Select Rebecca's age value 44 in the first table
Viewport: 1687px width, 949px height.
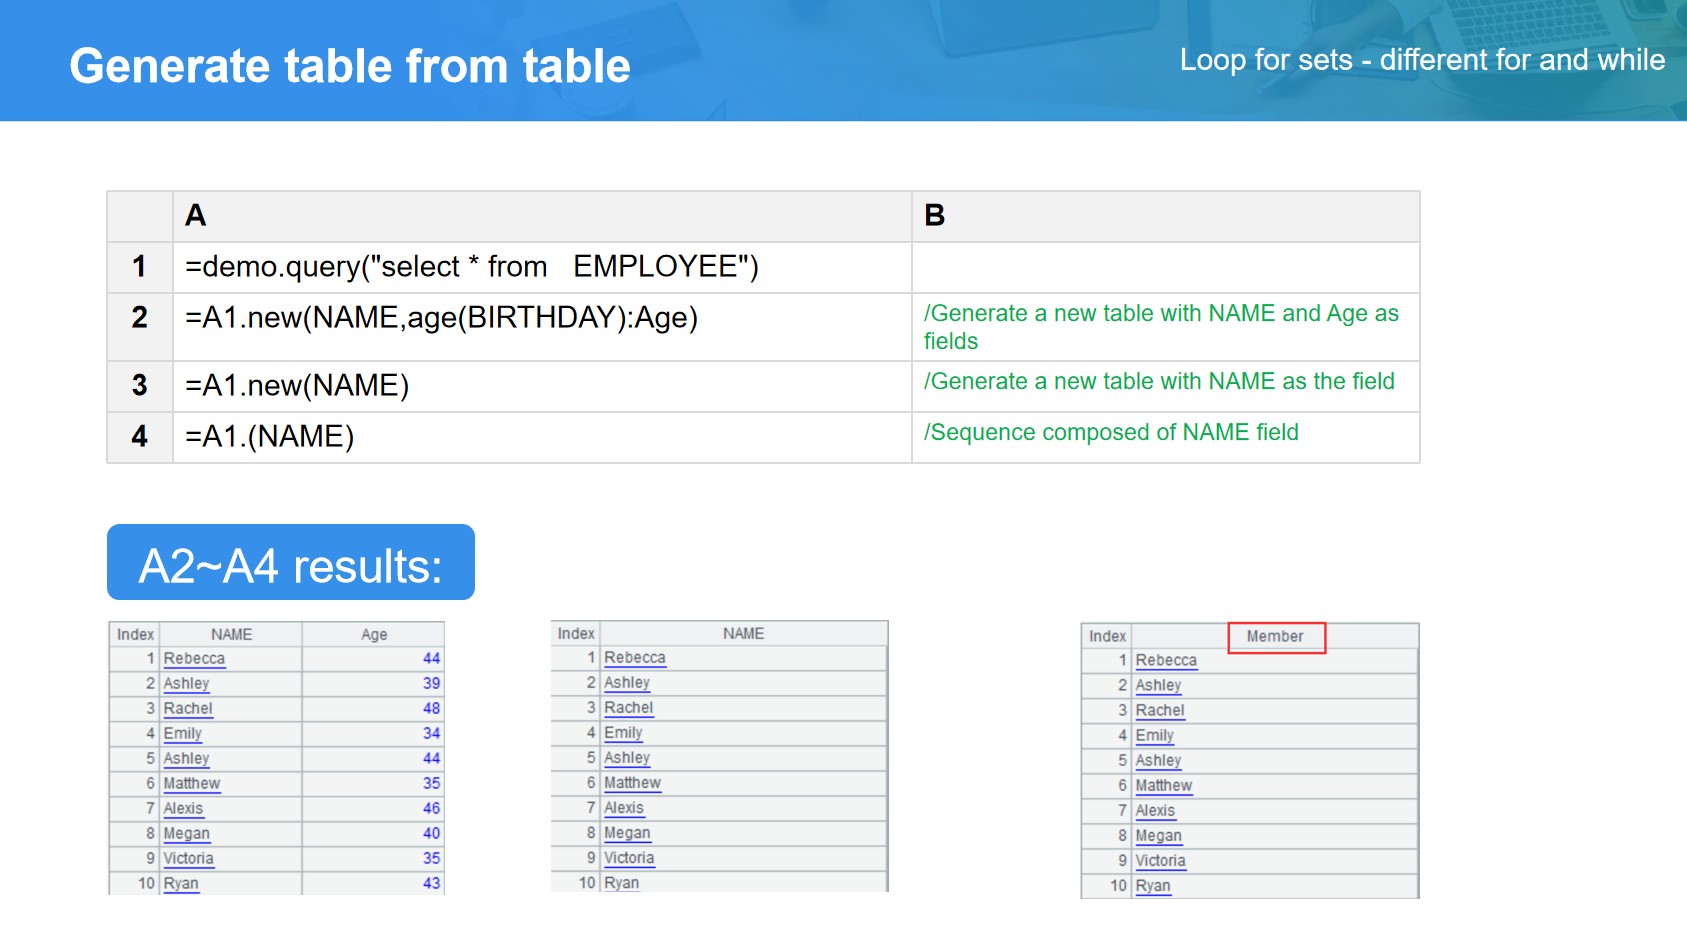(x=431, y=659)
